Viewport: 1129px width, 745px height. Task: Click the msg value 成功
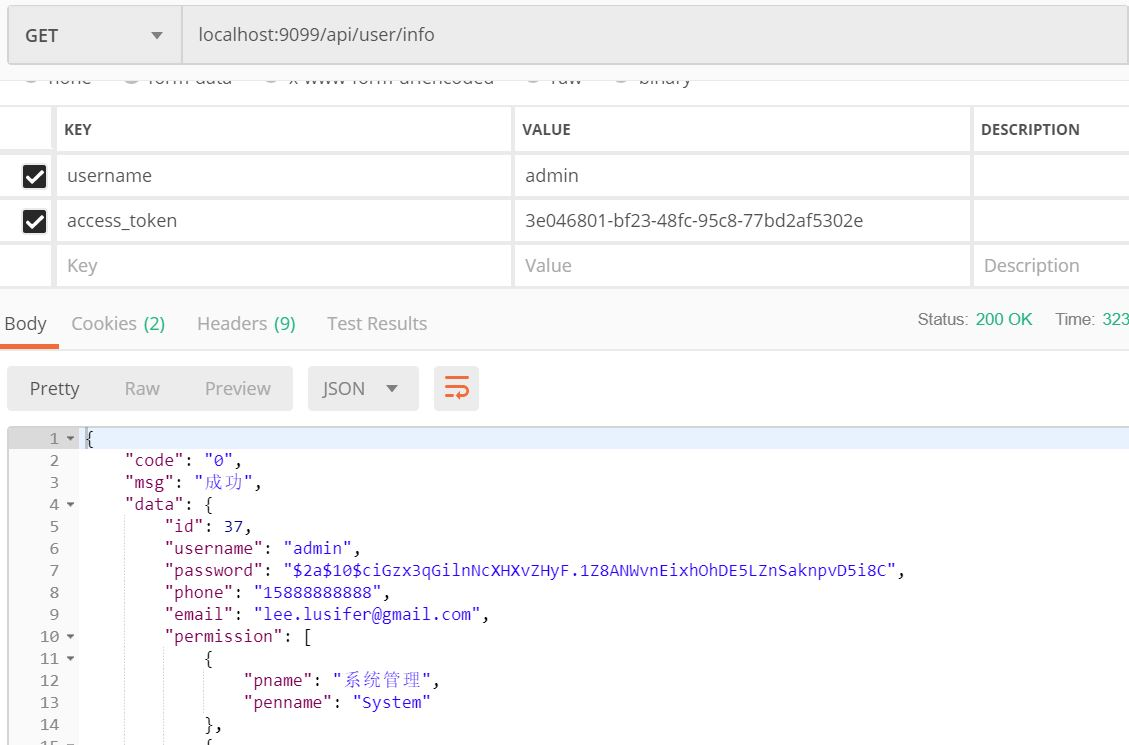pyautogui.click(x=223, y=482)
